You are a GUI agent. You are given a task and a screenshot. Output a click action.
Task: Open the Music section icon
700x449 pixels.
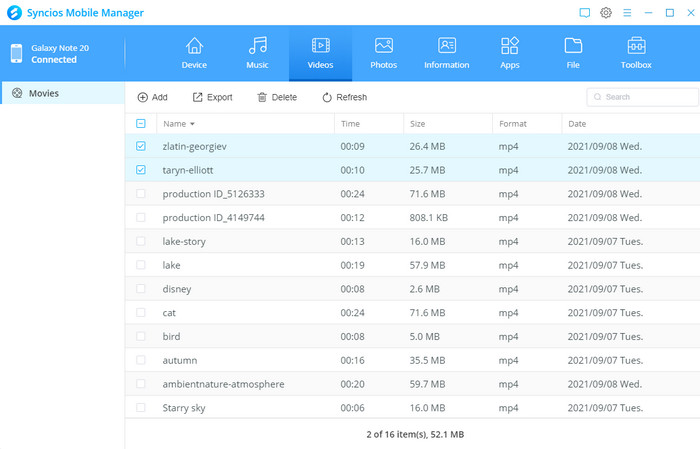[x=257, y=47]
